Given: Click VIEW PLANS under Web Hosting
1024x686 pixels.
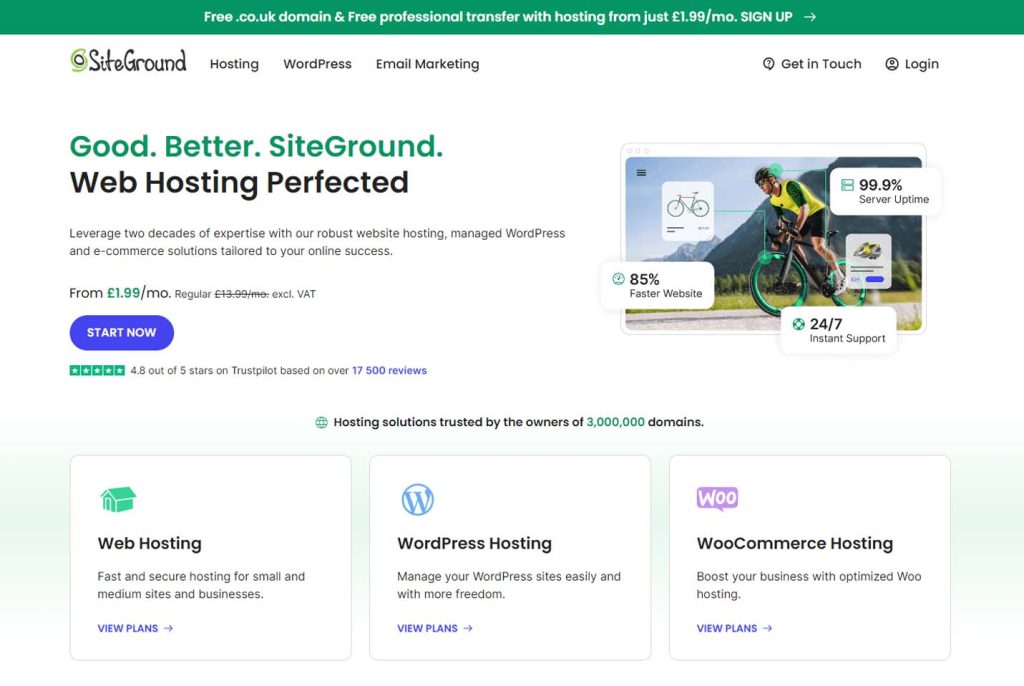Looking at the screenshot, I should click(x=127, y=628).
